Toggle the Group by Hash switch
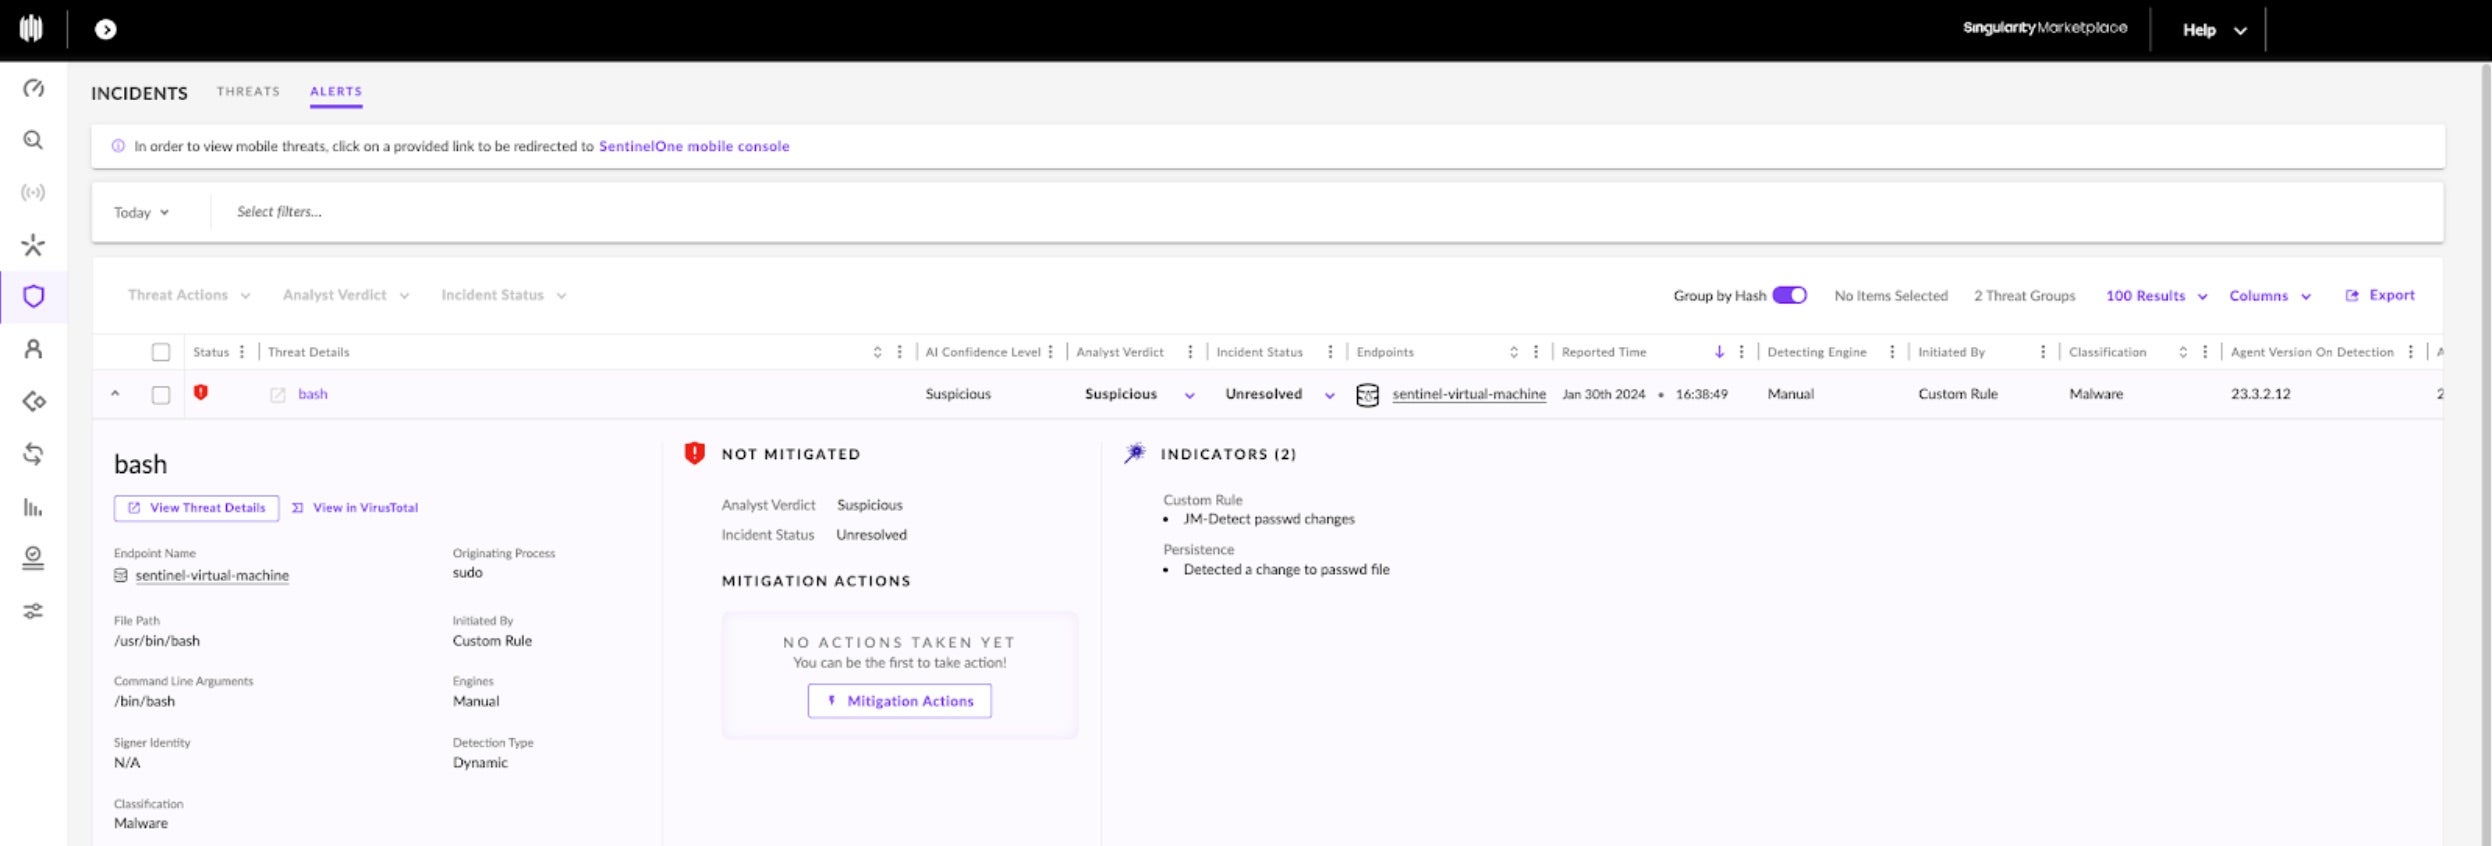This screenshot has width=2492, height=846. click(1788, 295)
